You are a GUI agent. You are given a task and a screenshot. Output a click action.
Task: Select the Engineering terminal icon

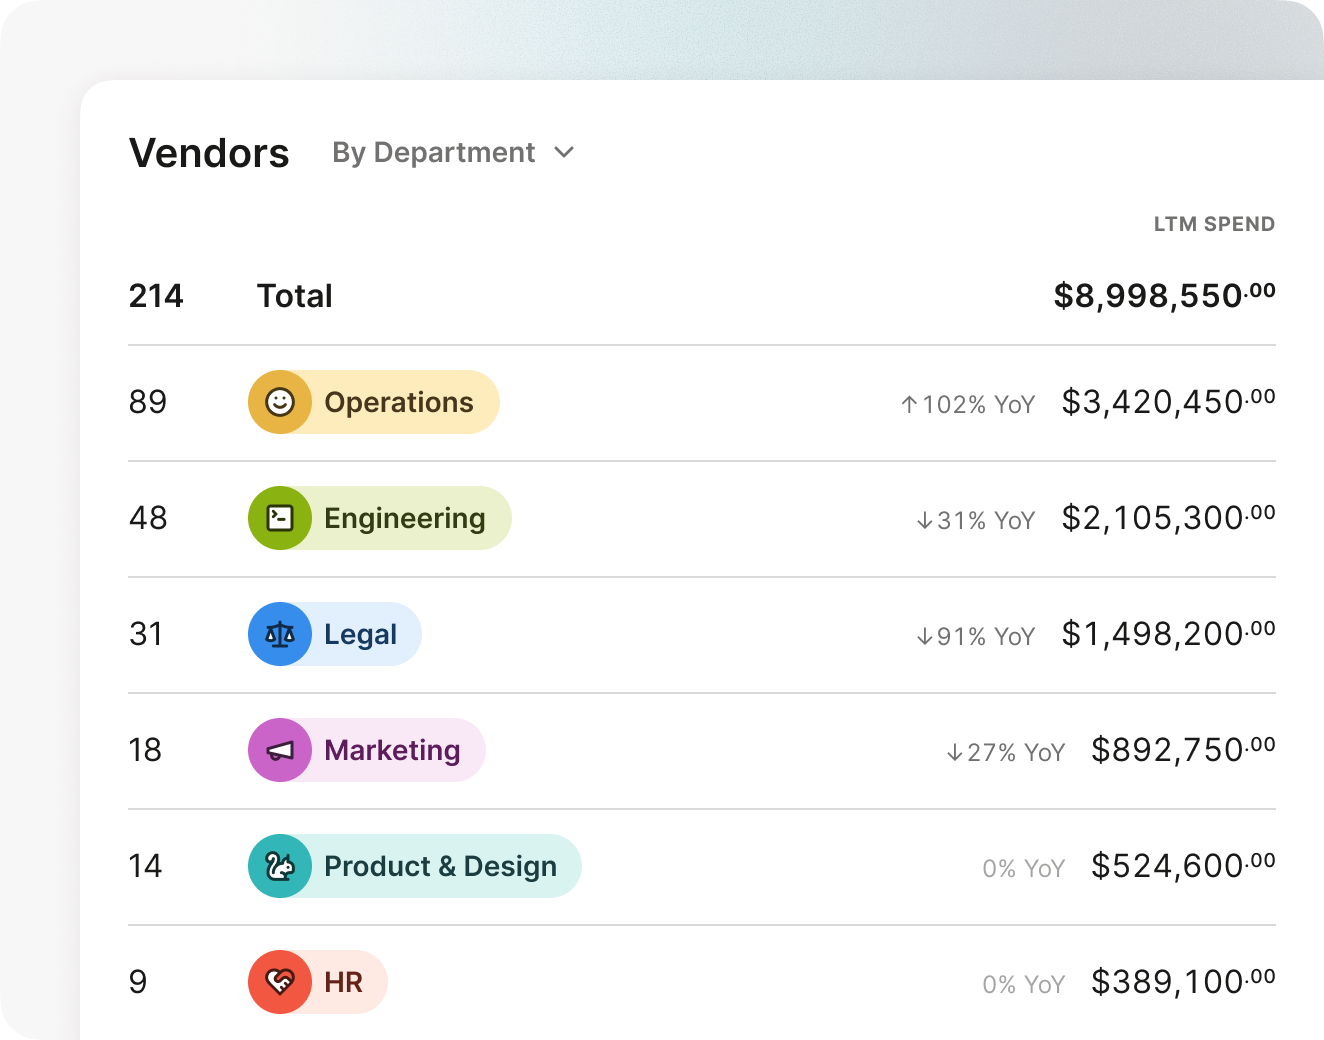coord(280,518)
